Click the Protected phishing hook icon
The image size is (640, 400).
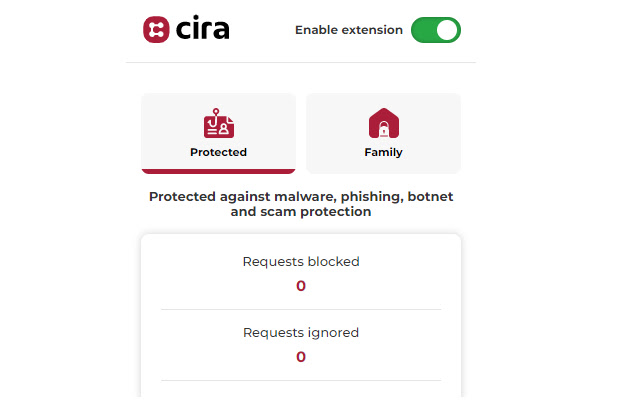(218, 124)
